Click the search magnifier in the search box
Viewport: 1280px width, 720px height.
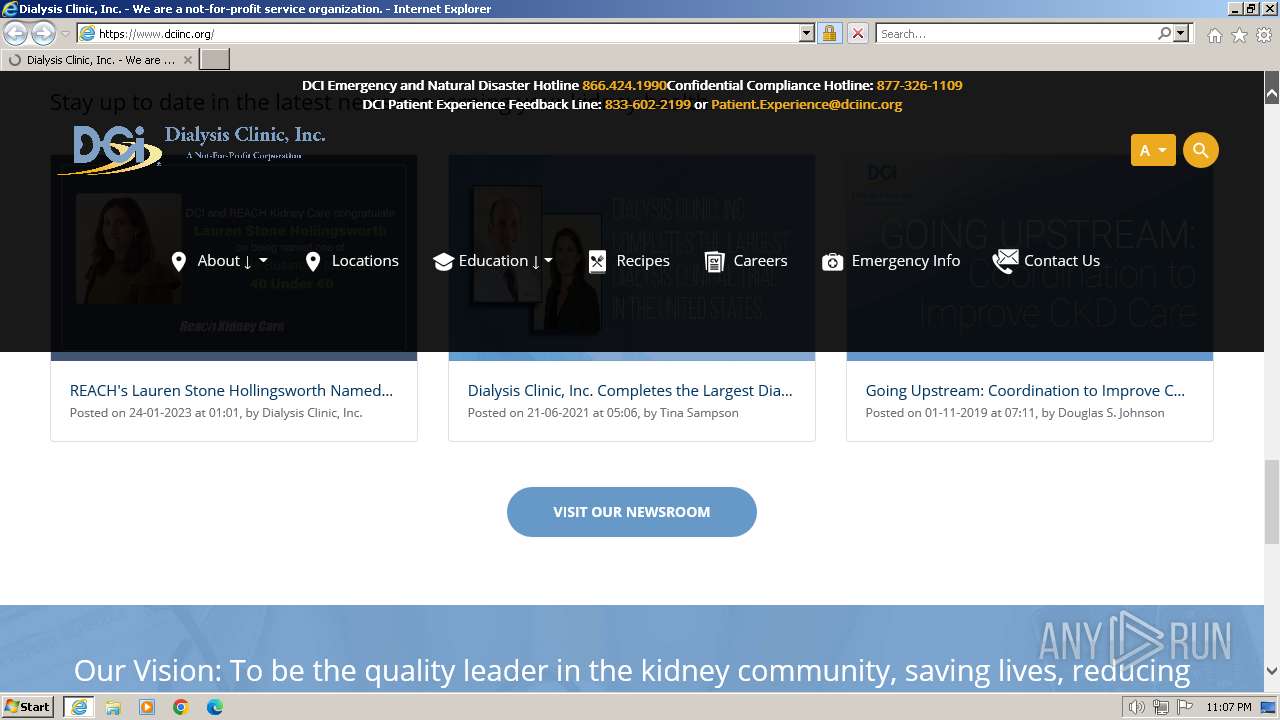[1164, 33]
